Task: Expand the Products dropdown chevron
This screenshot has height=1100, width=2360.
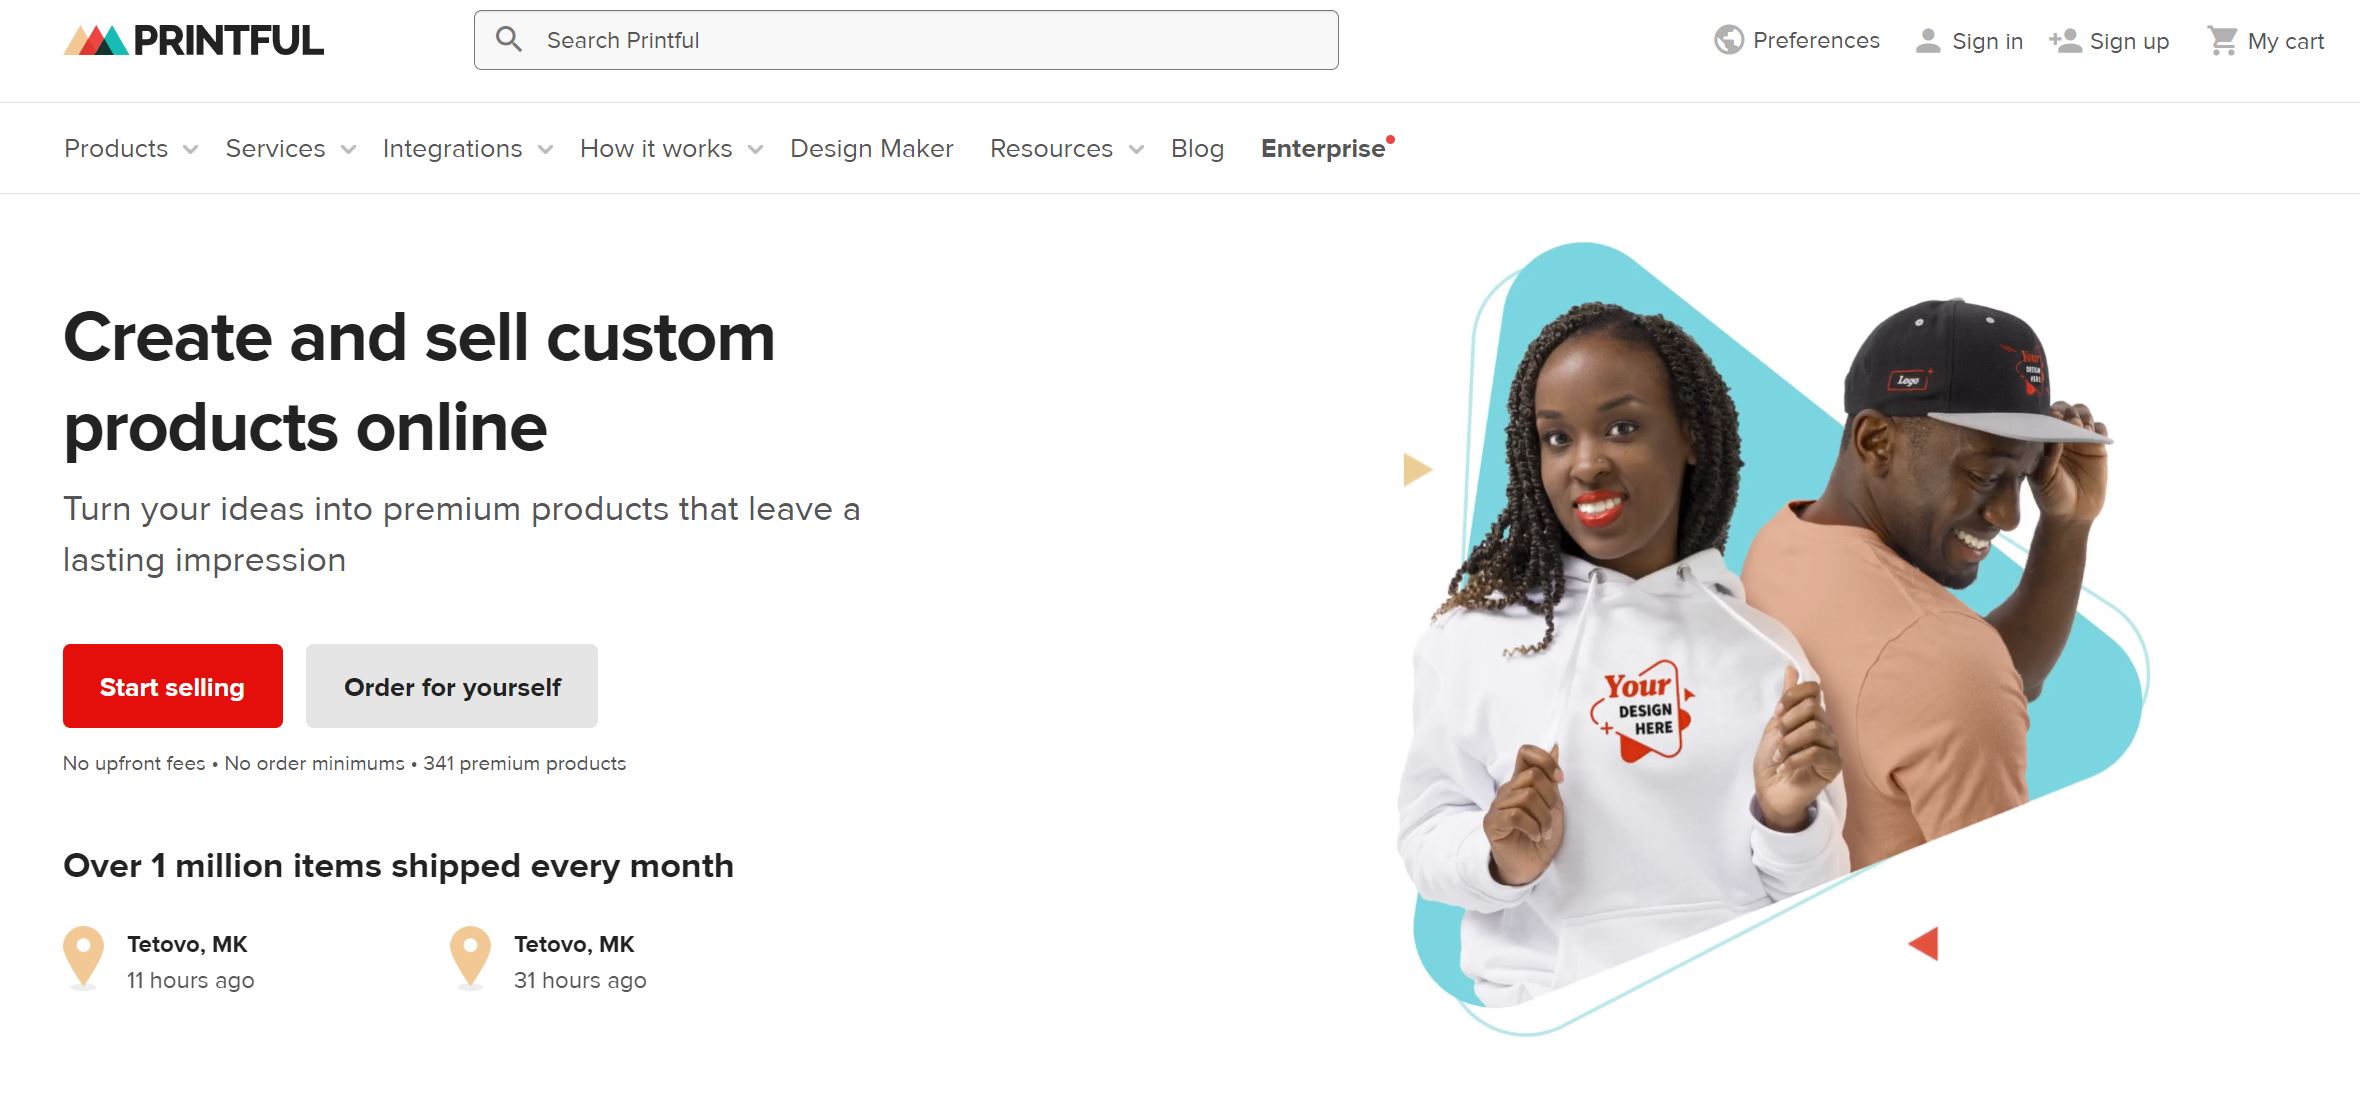Action: (x=190, y=150)
